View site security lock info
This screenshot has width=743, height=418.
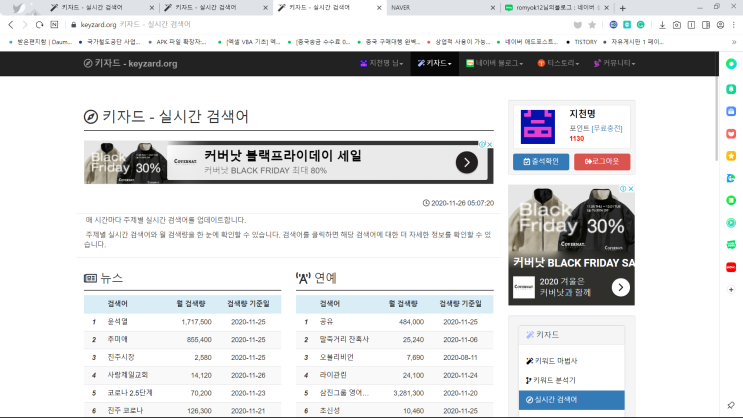(x=73, y=25)
